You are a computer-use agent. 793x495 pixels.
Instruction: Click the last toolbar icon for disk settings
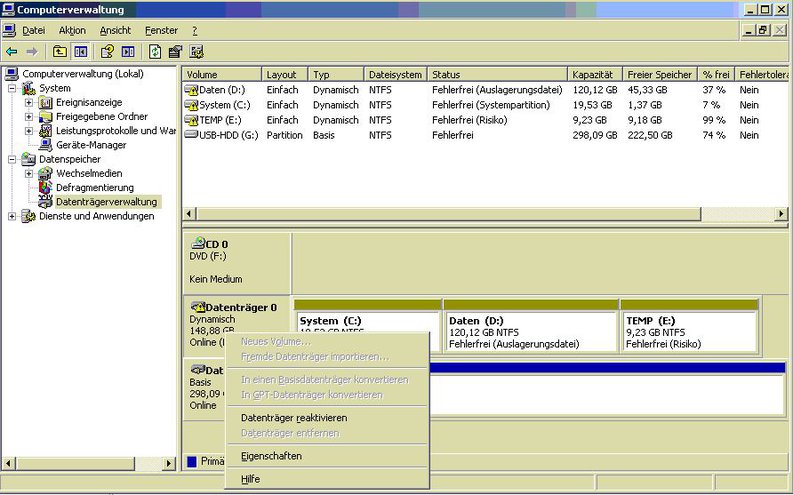pyautogui.click(x=196, y=52)
